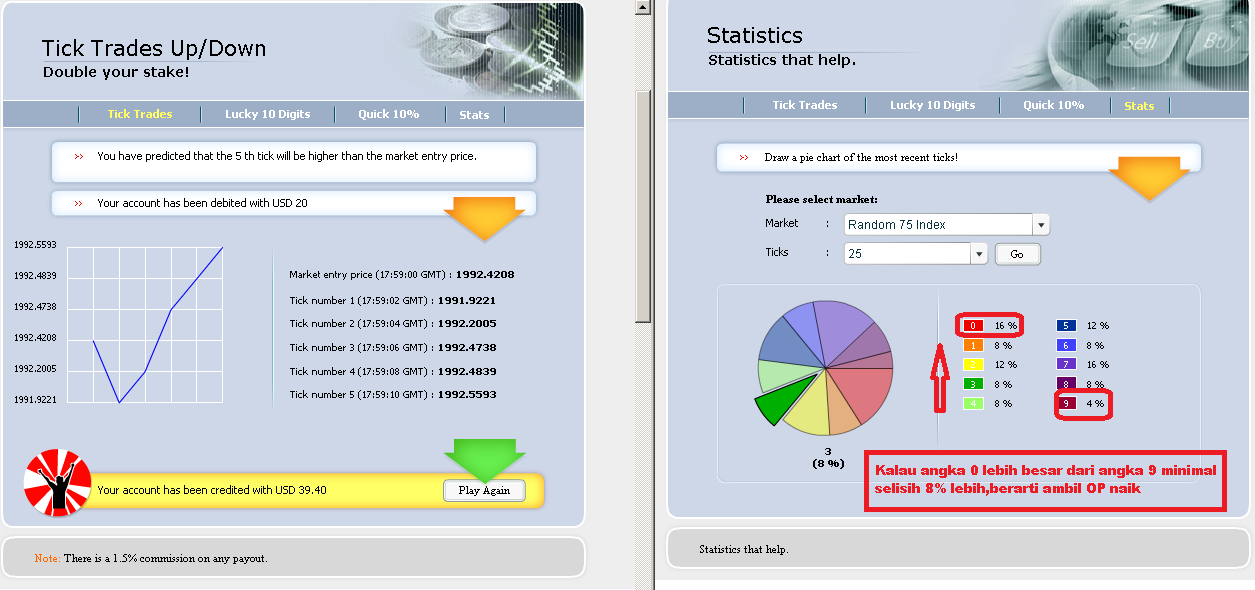
Task: Click light green digit 4 legend swatch
Action: [975, 404]
